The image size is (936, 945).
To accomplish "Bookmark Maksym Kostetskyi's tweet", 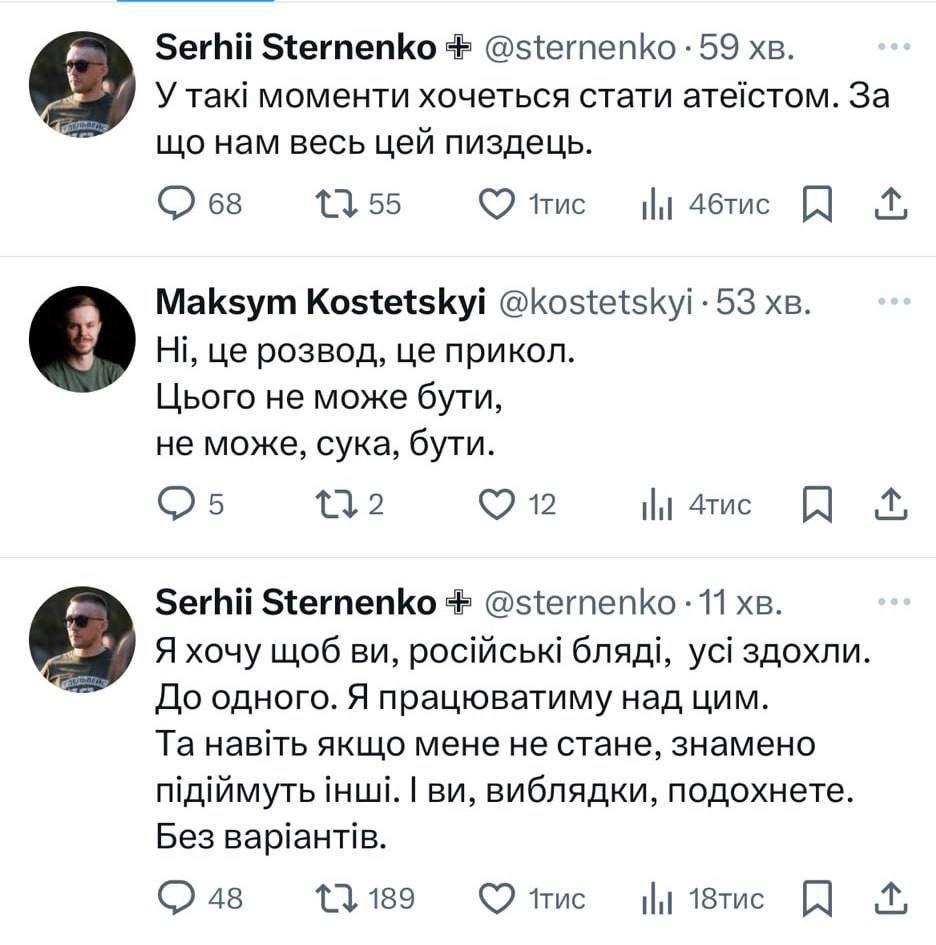I will pos(818,505).
